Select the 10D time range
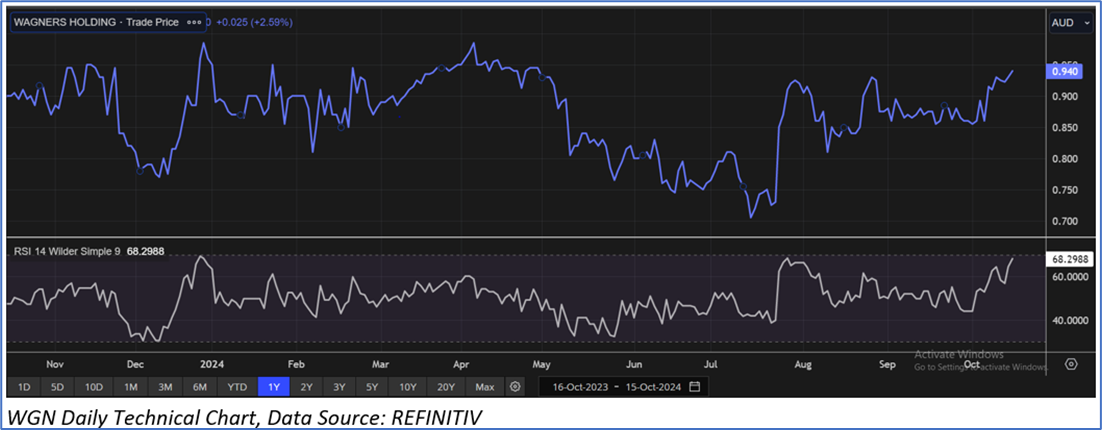The image size is (1102, 430). pyautogui.click(x=93, y=386)
